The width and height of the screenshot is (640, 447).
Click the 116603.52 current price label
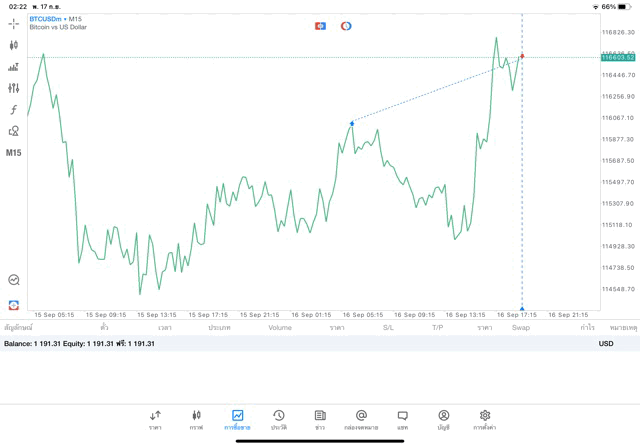(618, 57)
